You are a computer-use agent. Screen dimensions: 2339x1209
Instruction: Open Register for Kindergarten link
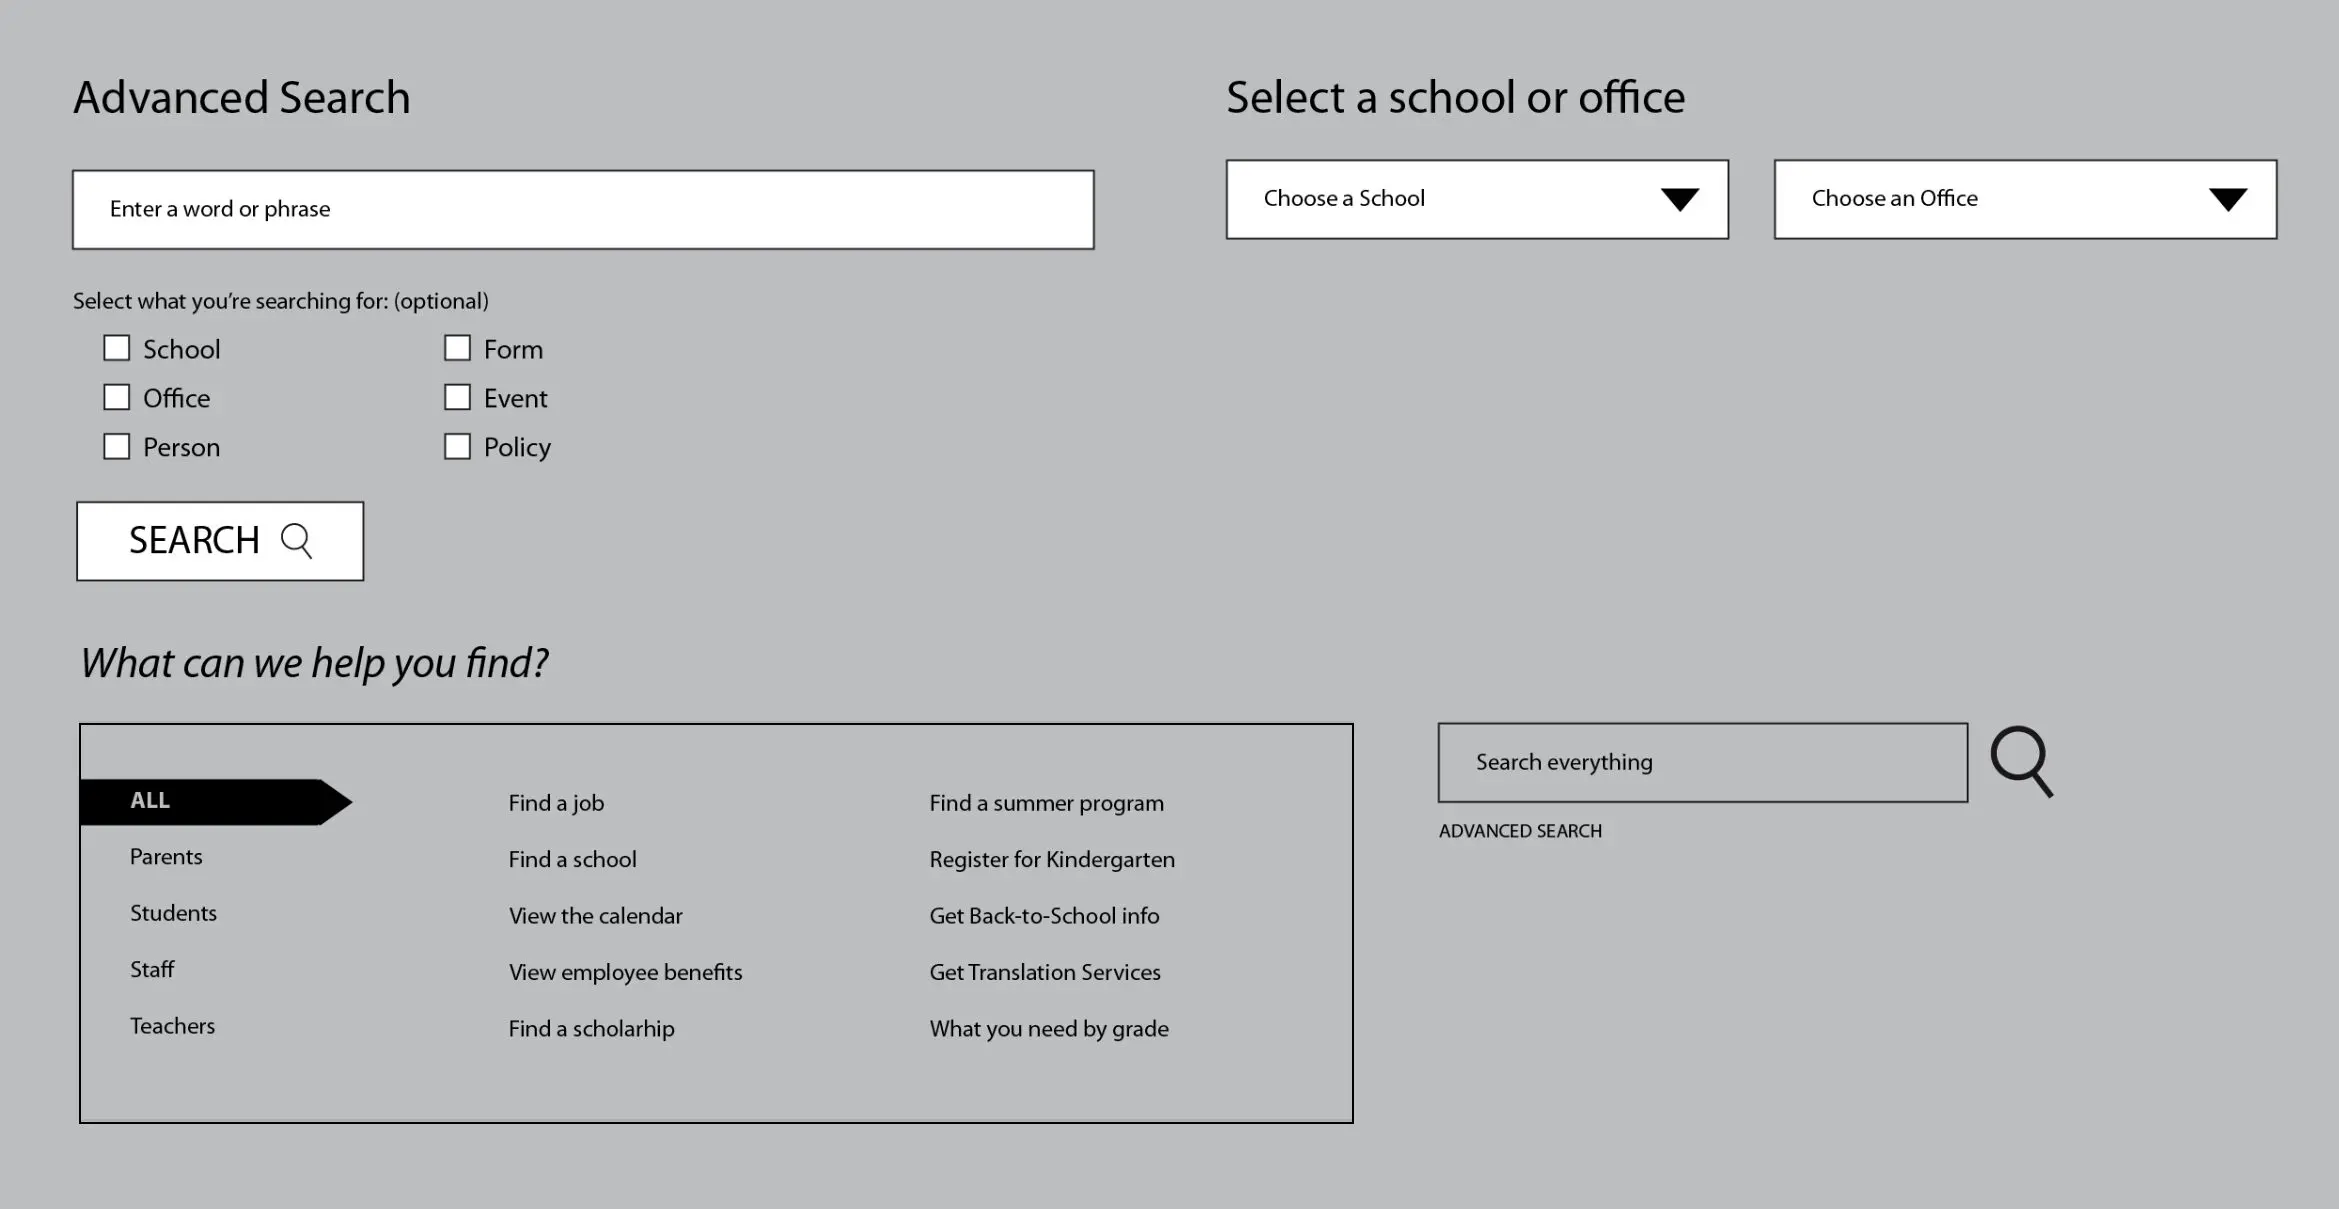coord(1051,860)
